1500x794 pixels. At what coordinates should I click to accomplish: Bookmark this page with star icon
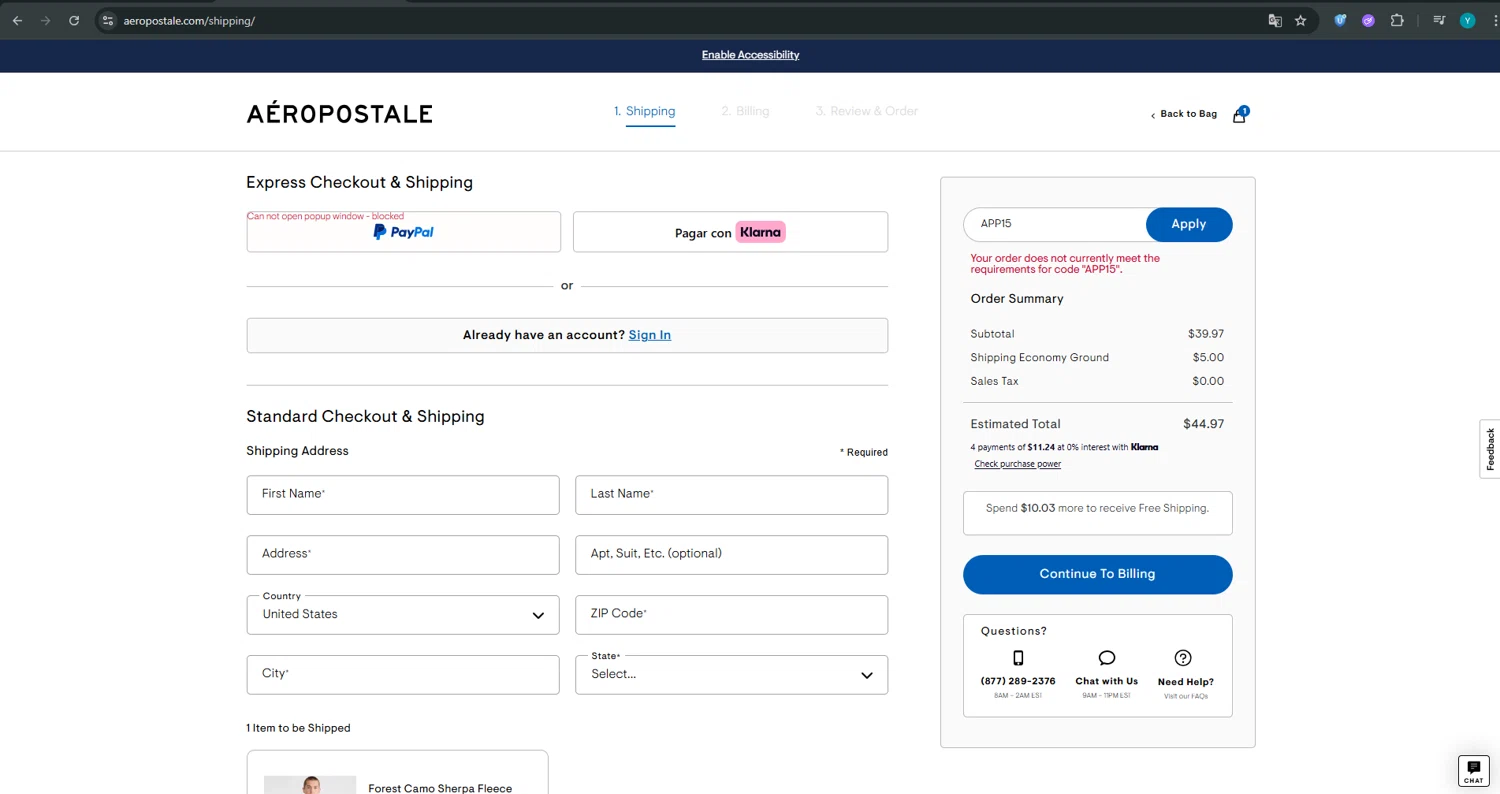point(1301,20)
